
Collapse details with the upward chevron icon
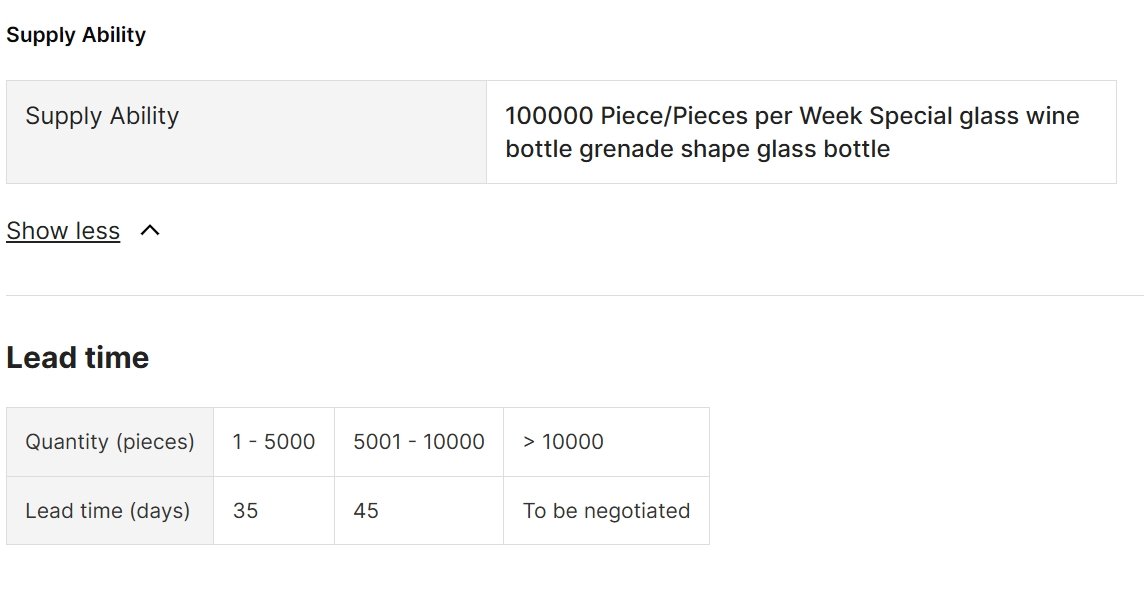150,231
